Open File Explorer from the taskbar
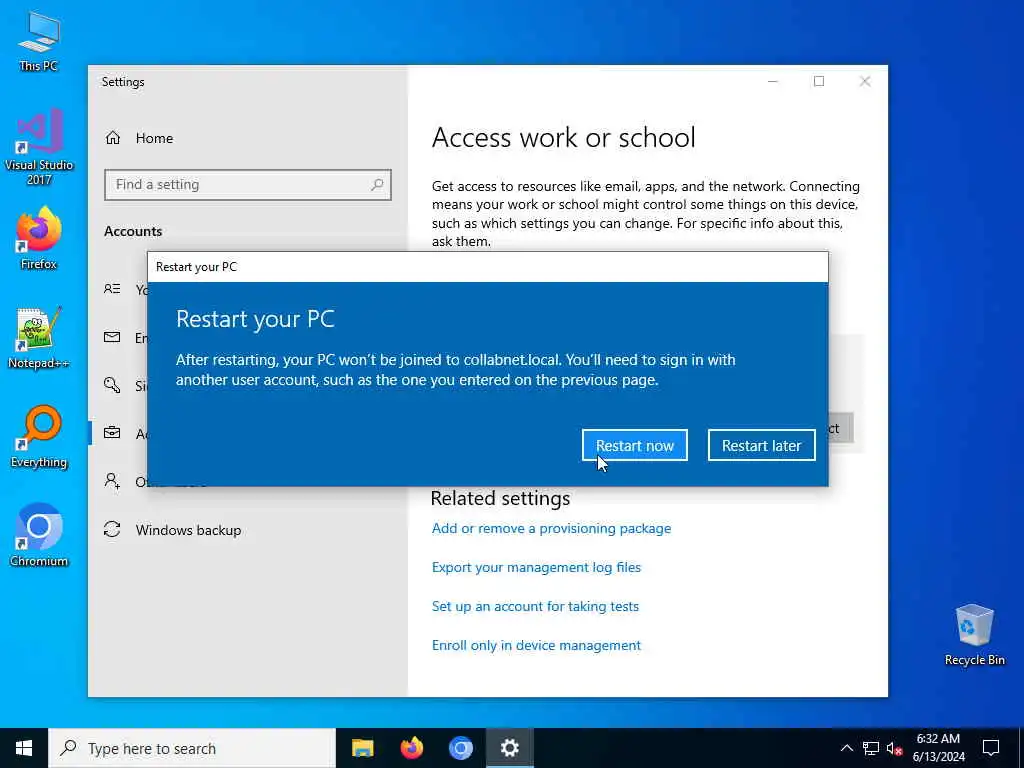 pyautogui.click(x=362, y=748)
